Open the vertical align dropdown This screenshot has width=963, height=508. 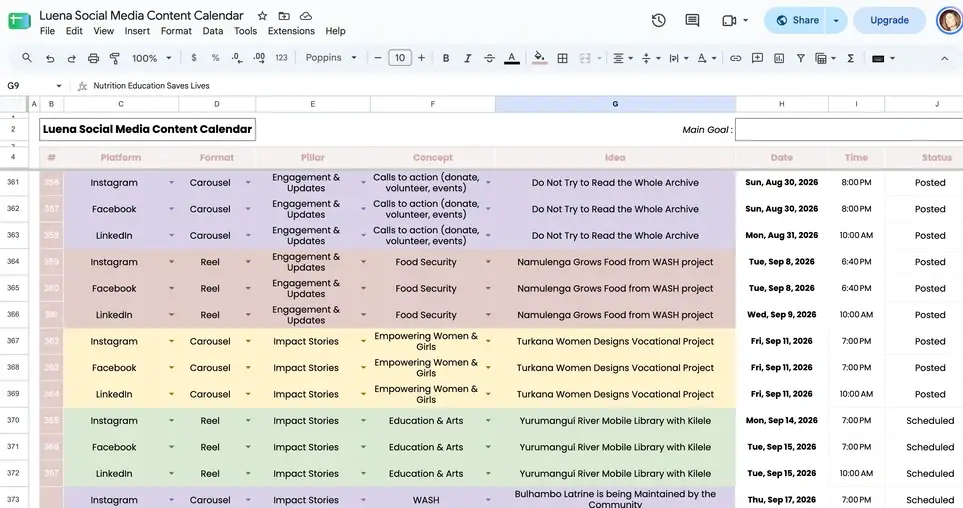click(651, 58)
